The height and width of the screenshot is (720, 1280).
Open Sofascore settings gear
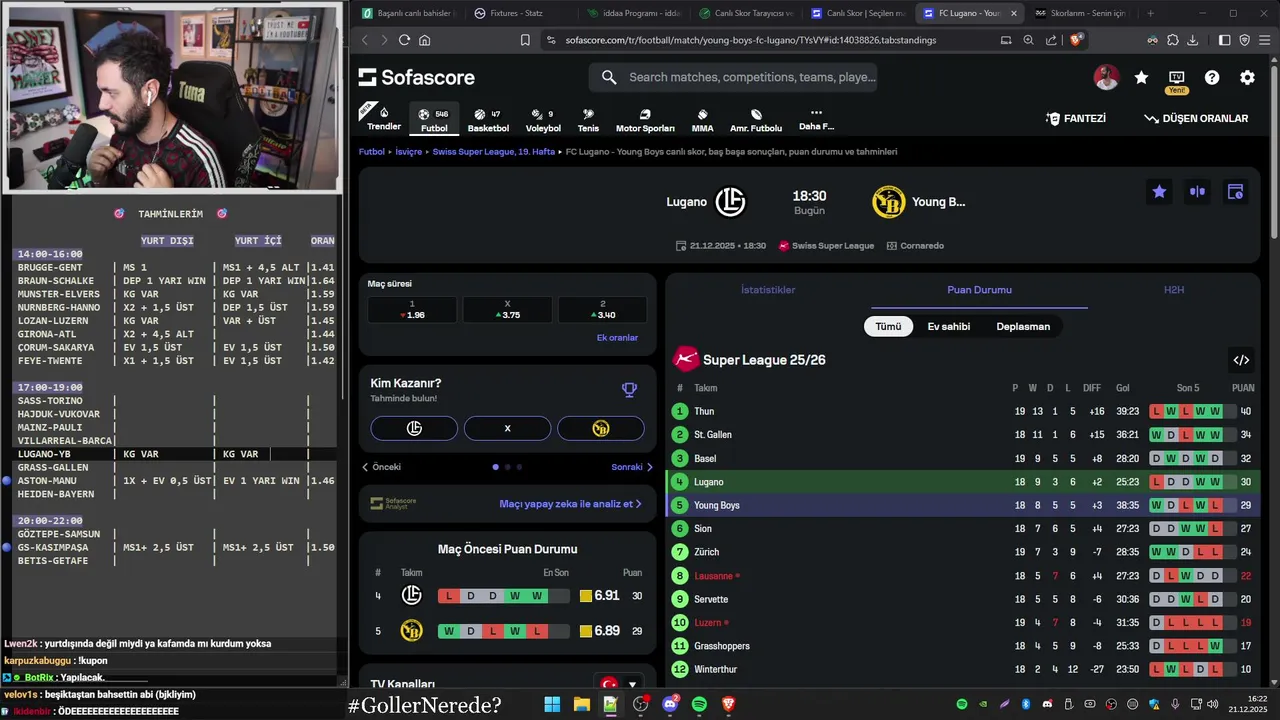coord(1247,77)
